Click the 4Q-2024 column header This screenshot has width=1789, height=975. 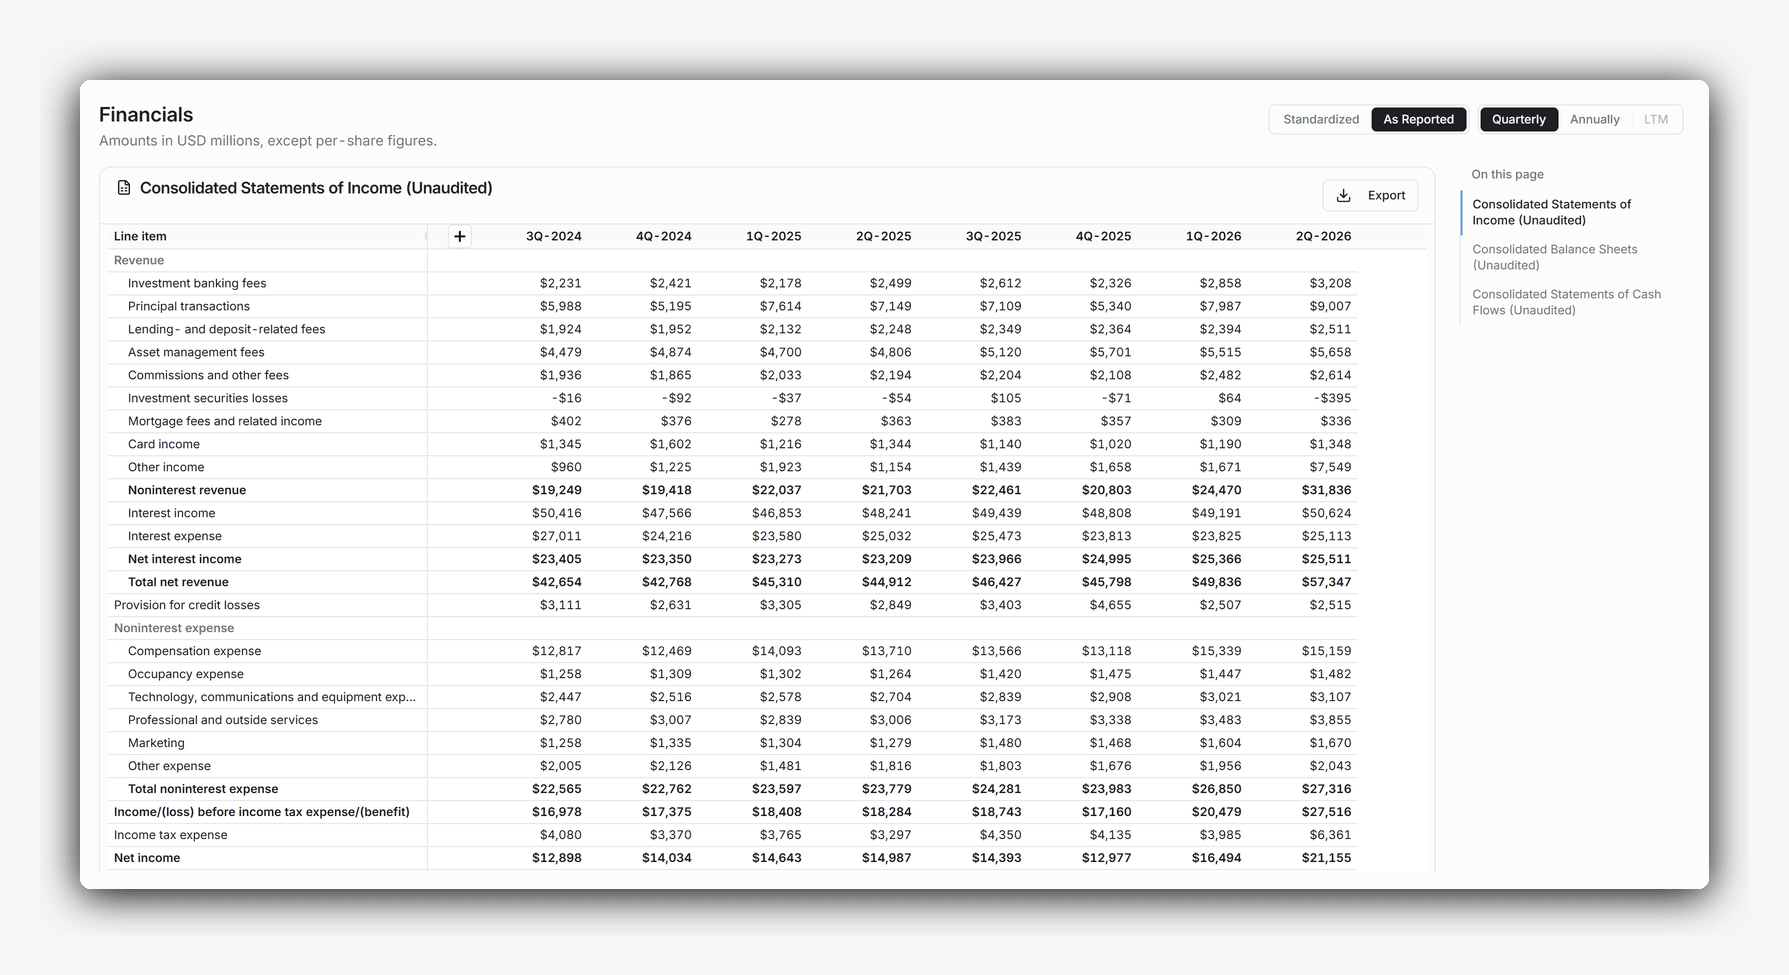point(663,236)
